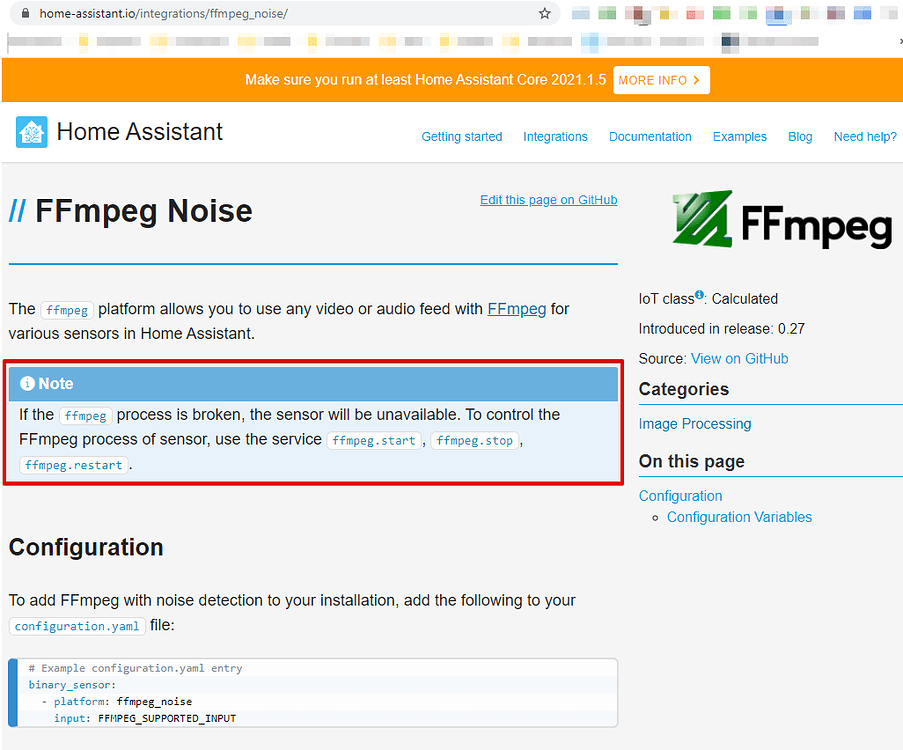Open the Examples menu
The image size is (903, 750).
[739, 137]
